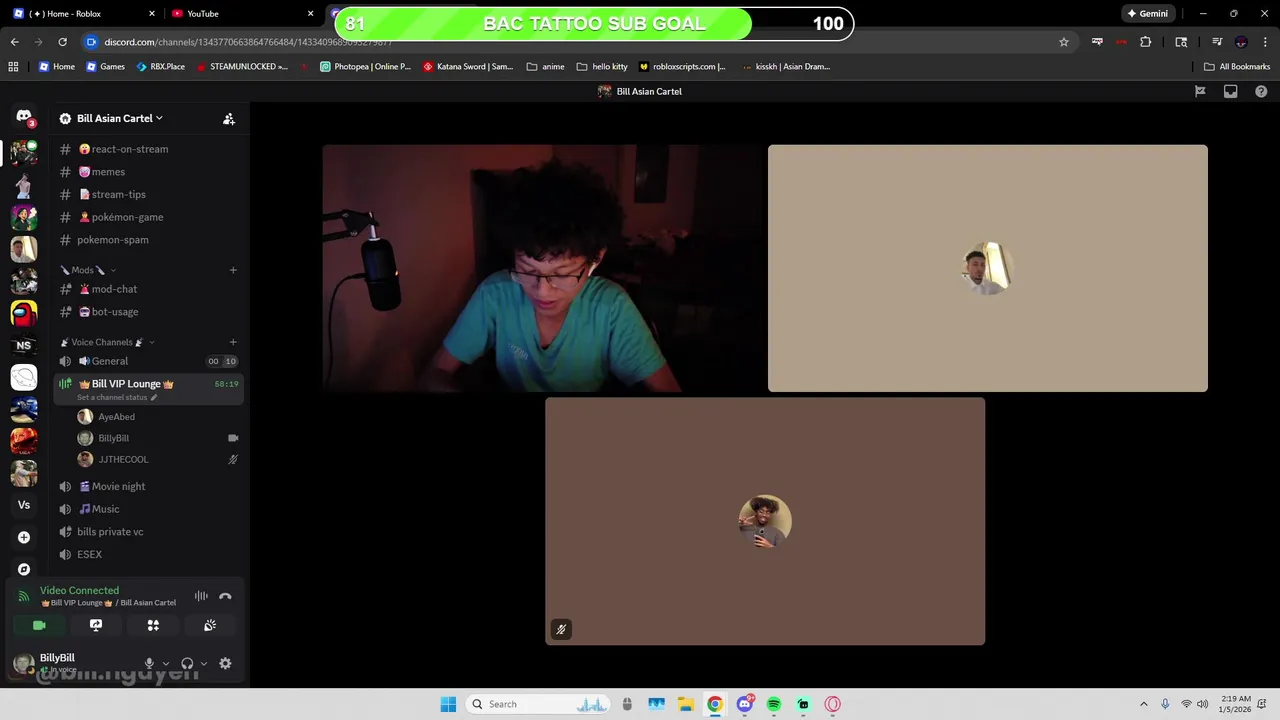The image size is (1280, 720).
Task: Open Chrome extensions puzzle icon
Action: pyautogui.click(x=1146, y=42)
